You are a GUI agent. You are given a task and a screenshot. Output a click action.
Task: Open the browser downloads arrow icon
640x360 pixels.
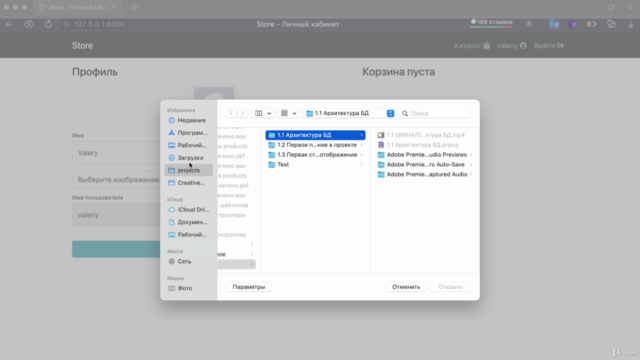631,24
